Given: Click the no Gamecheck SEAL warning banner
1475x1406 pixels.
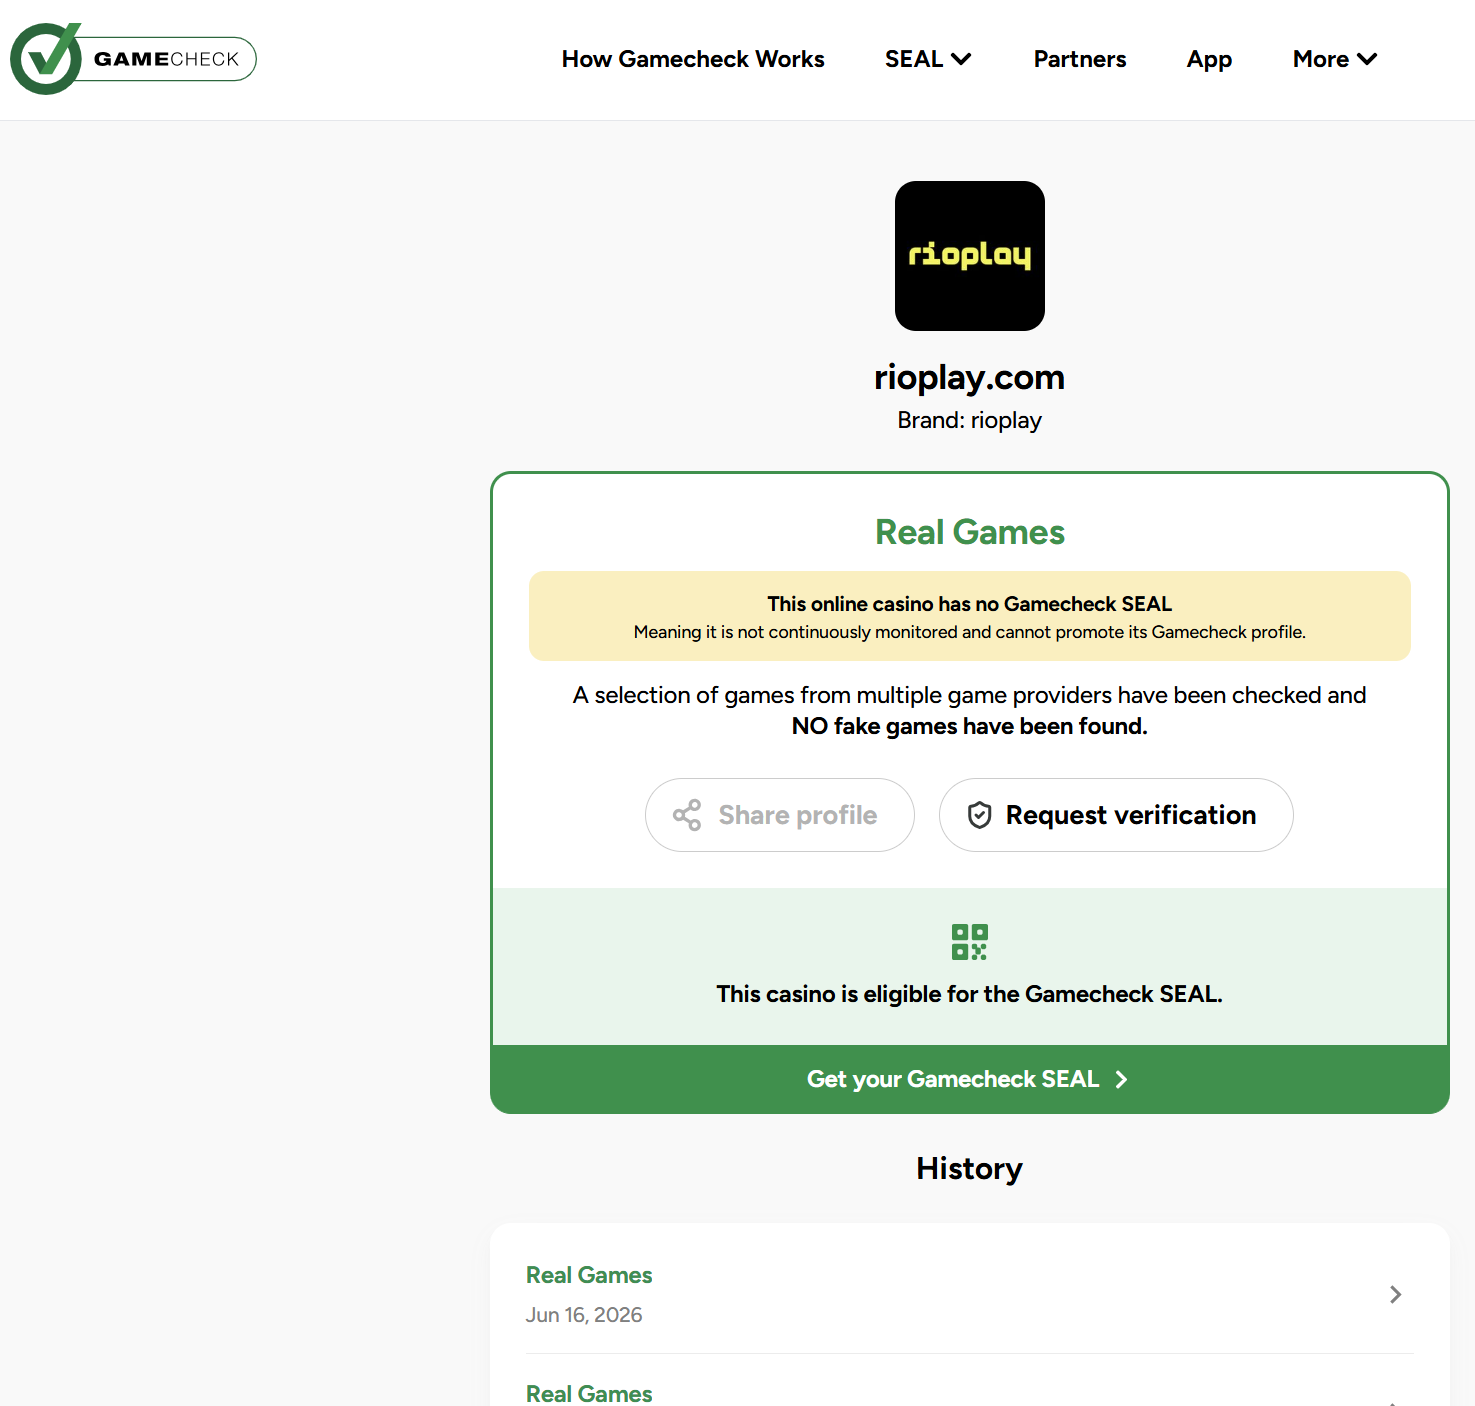Looking at the screenshot, I should [970, 616].
